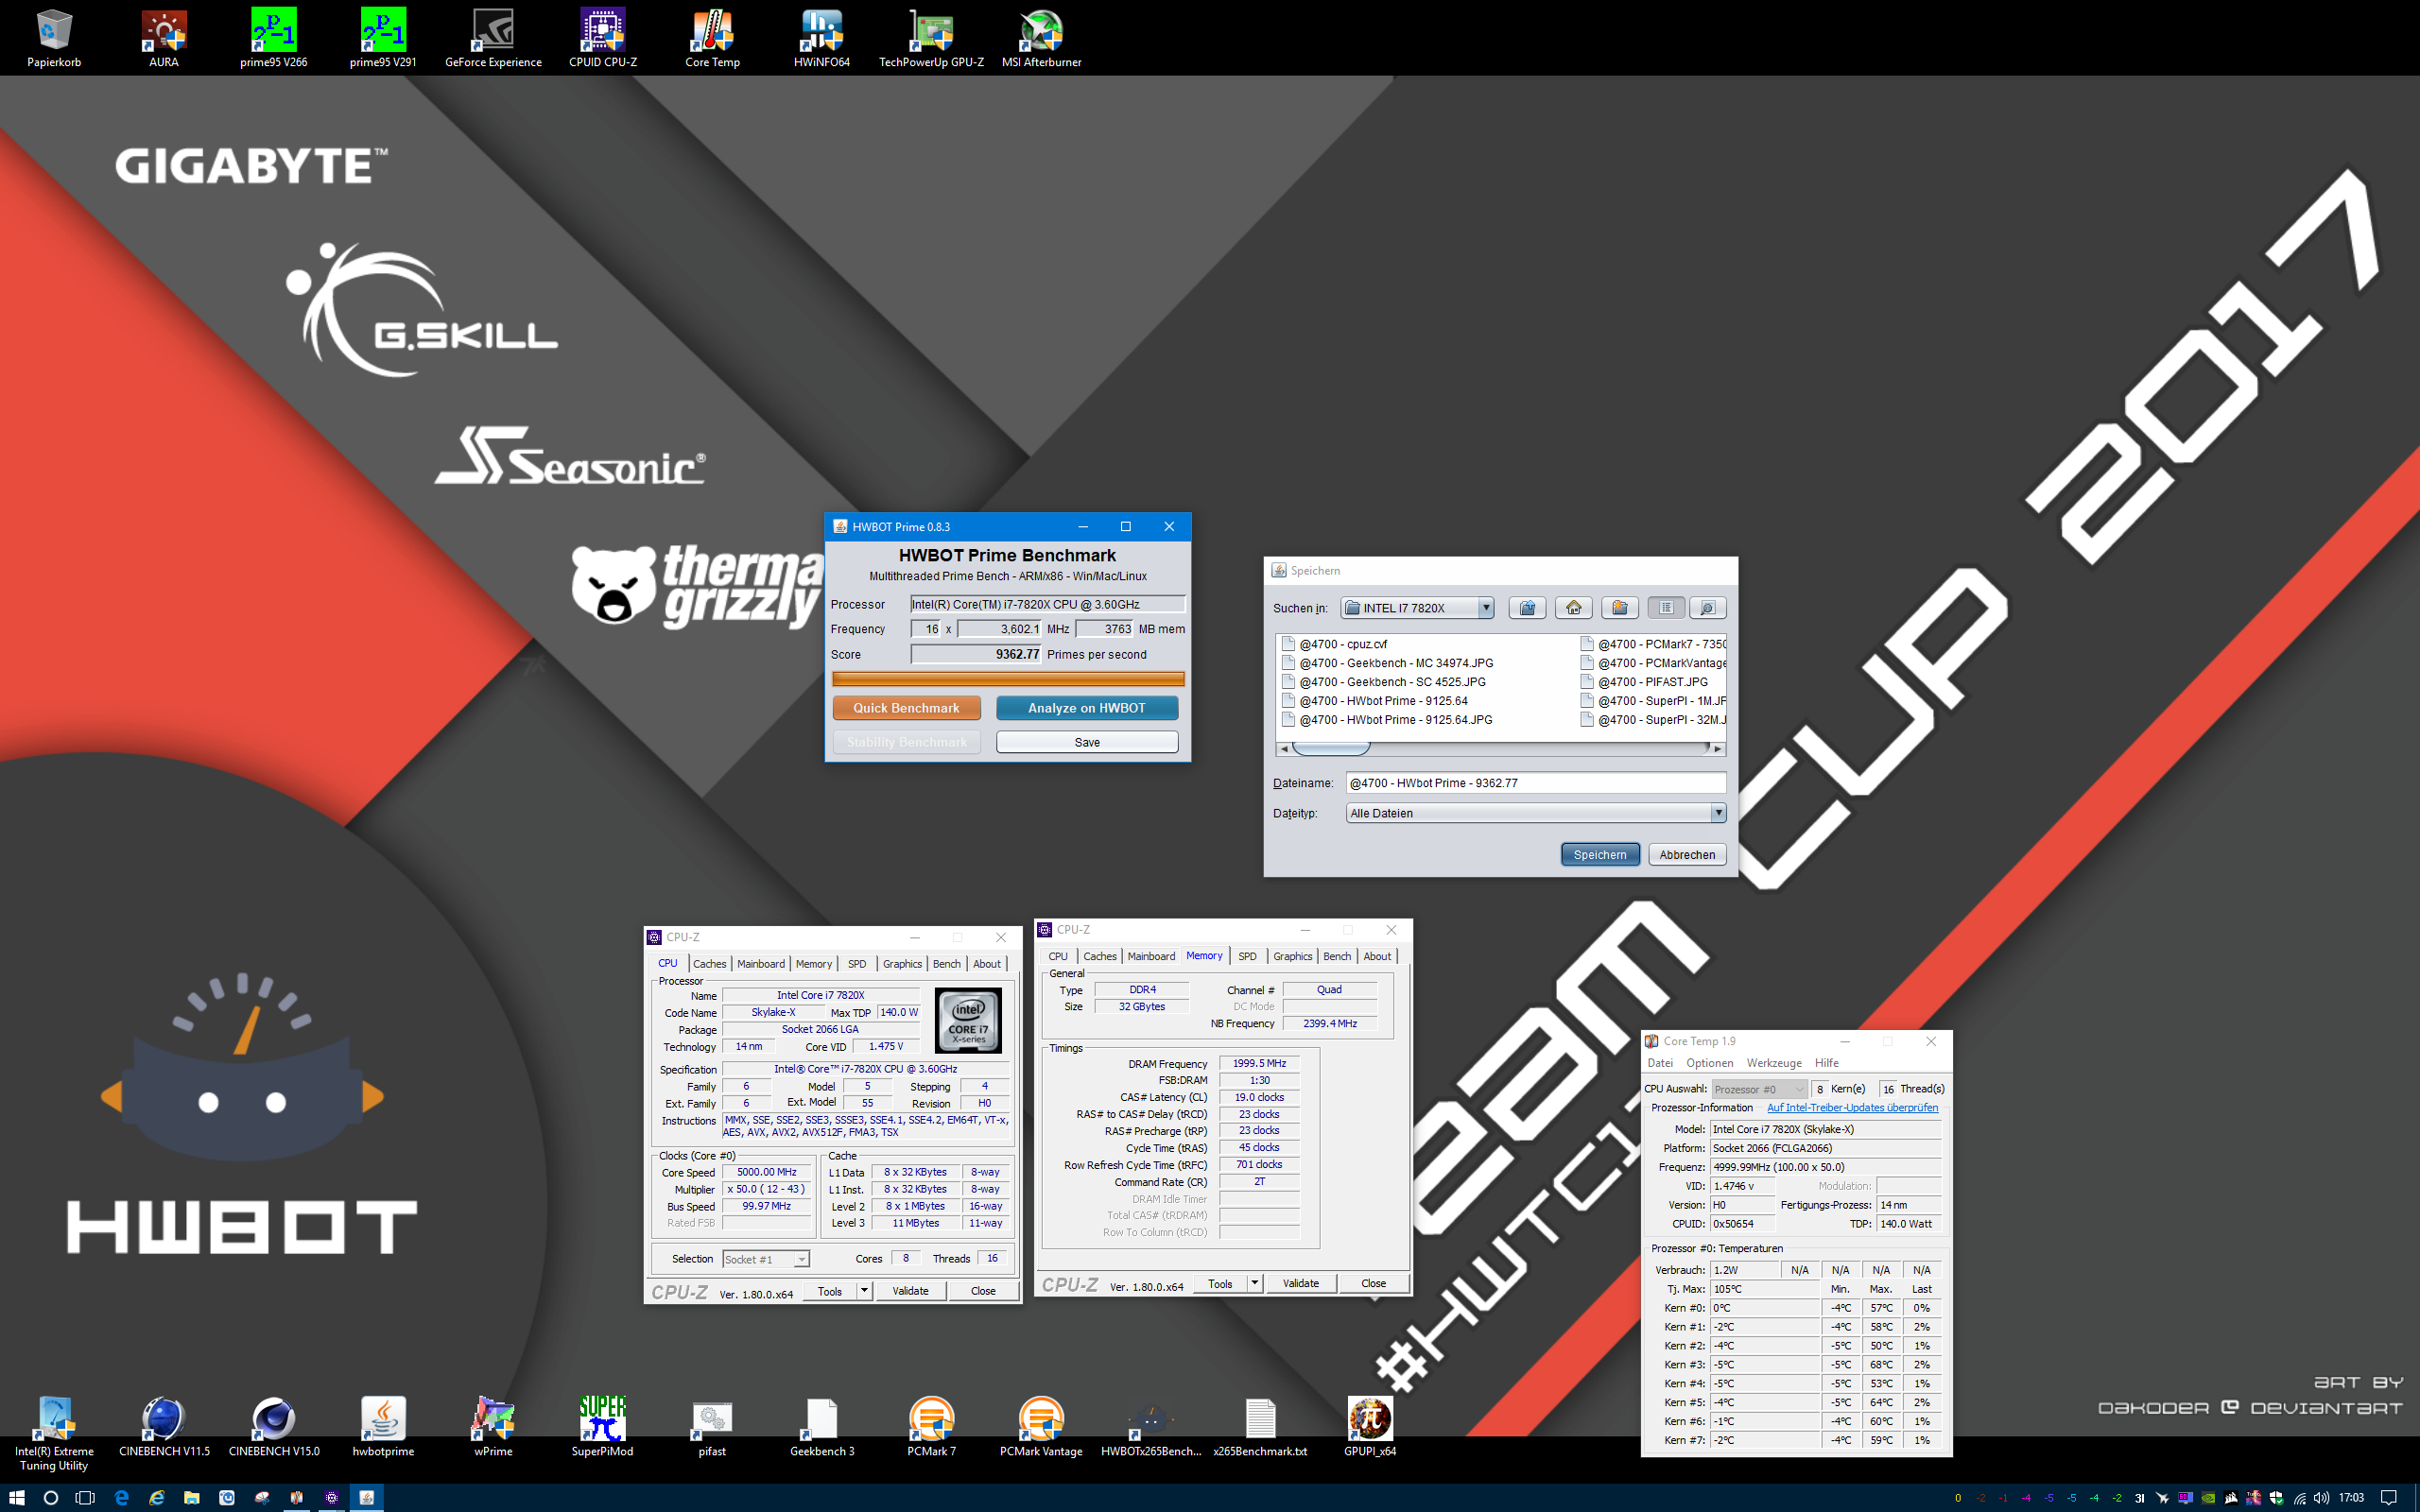2420x1512 pixels.
Task: Open the Datei menu in Core Temp
Action: pyautogui.click(x=1660, y=1063)
